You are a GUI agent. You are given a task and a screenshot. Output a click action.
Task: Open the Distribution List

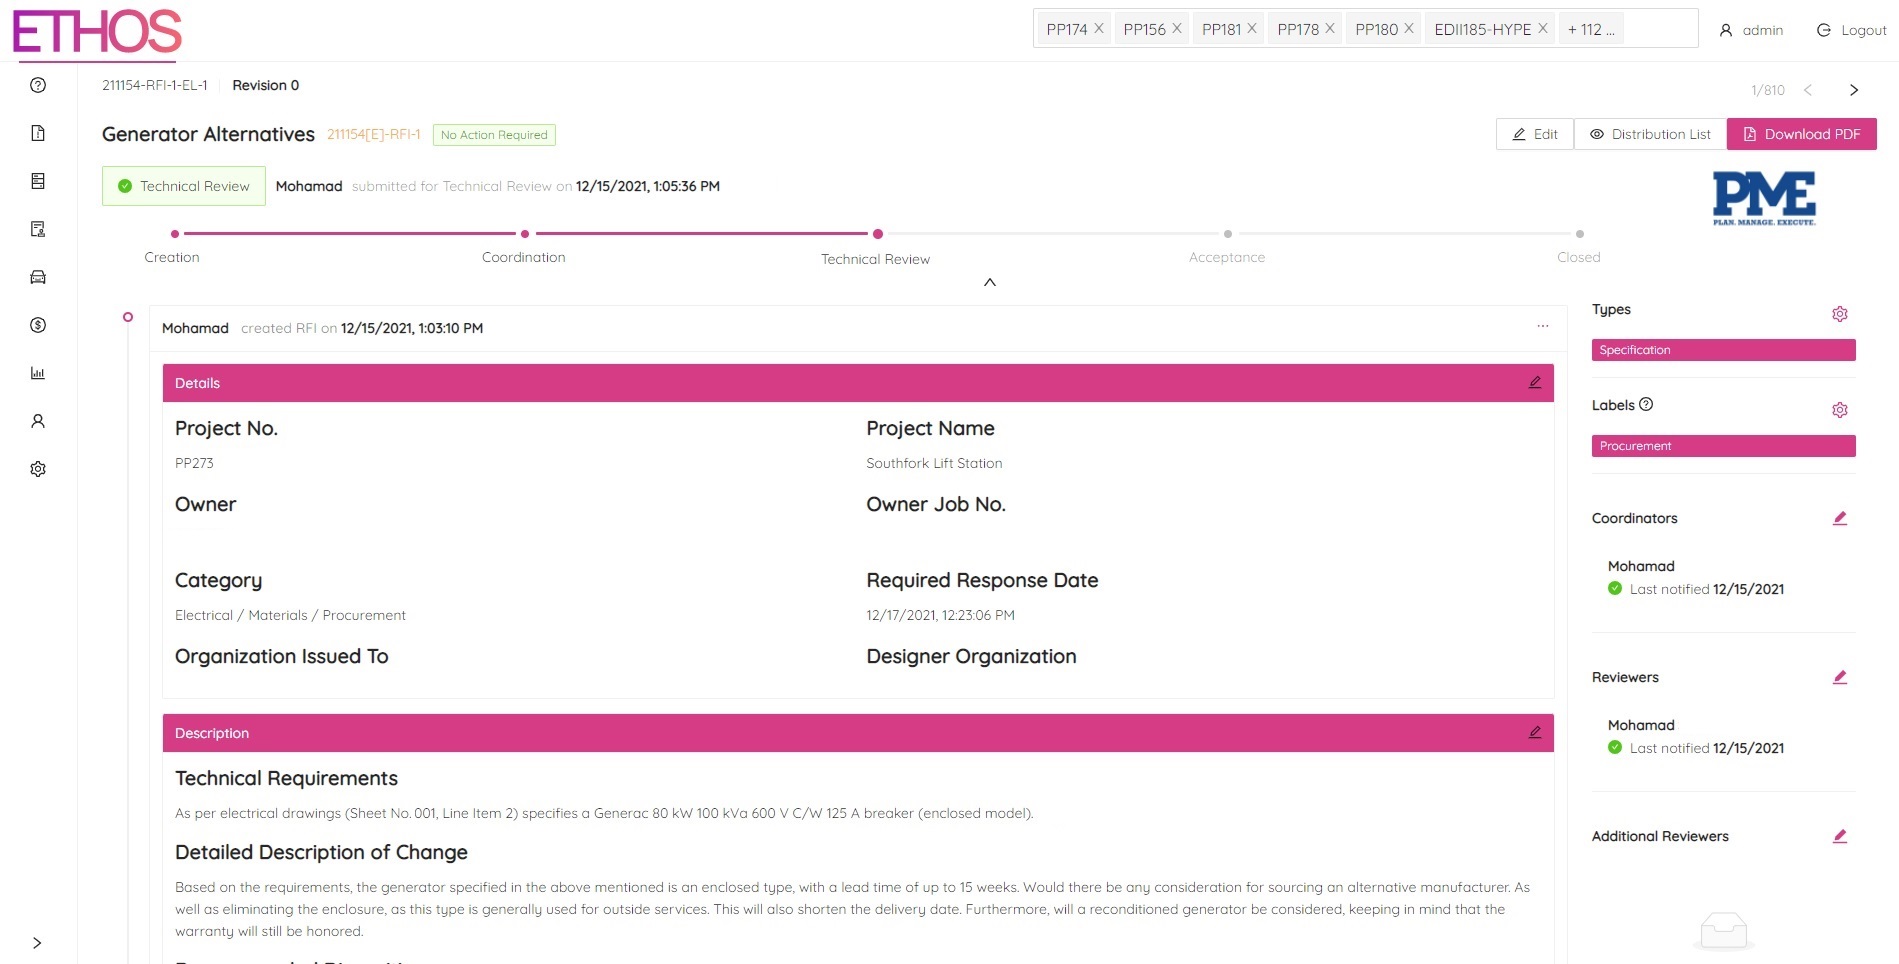point(1650,134)
